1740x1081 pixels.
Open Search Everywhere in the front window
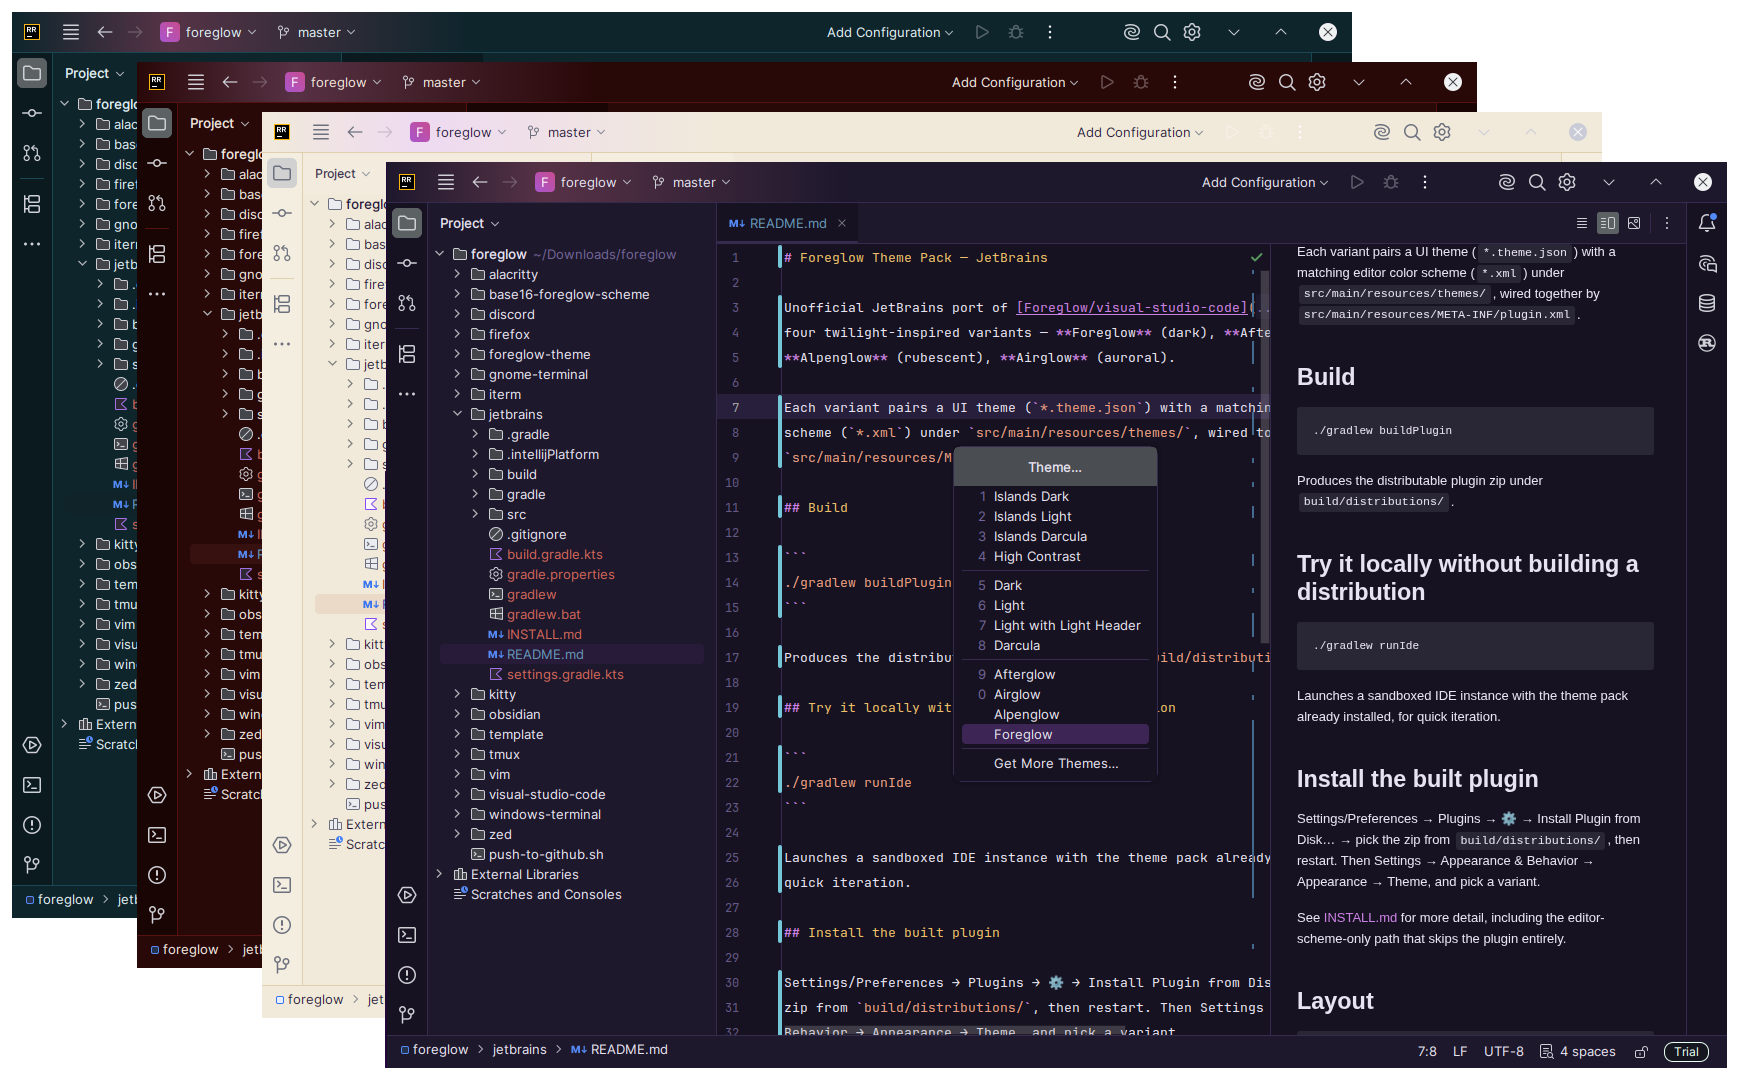click(1537, 182)
